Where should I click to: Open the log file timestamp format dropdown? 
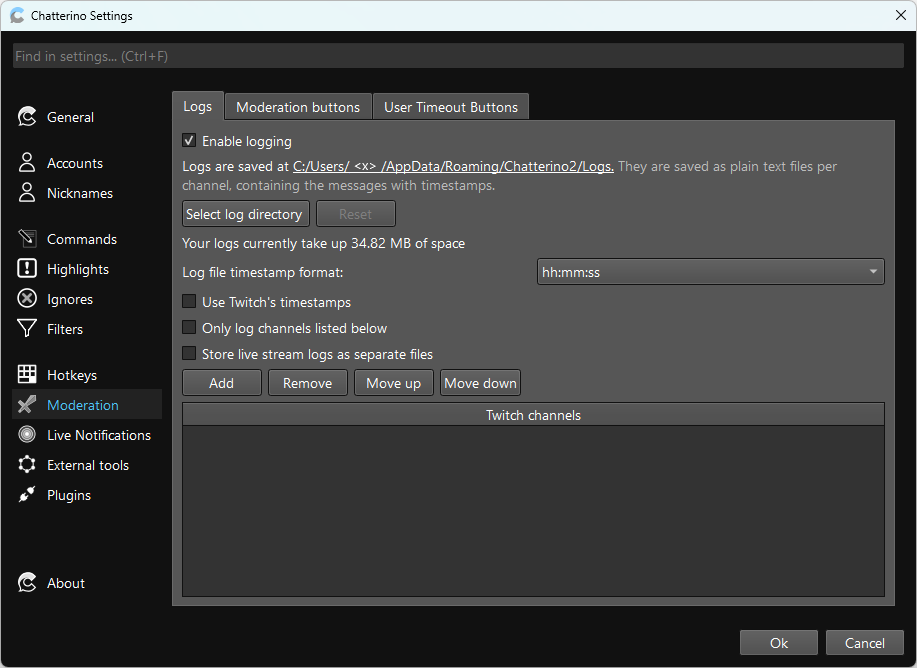[x=711, y=272]
